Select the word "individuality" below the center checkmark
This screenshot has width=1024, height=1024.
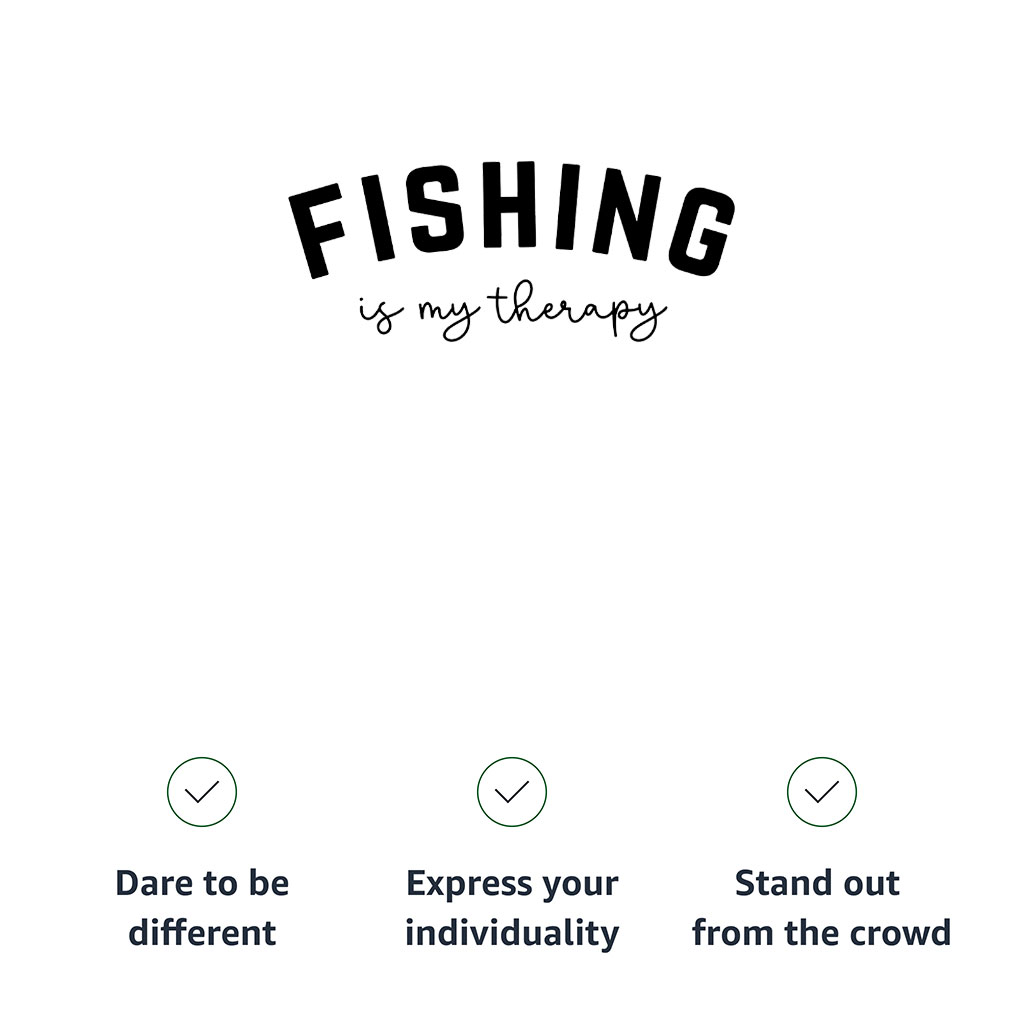512,933
